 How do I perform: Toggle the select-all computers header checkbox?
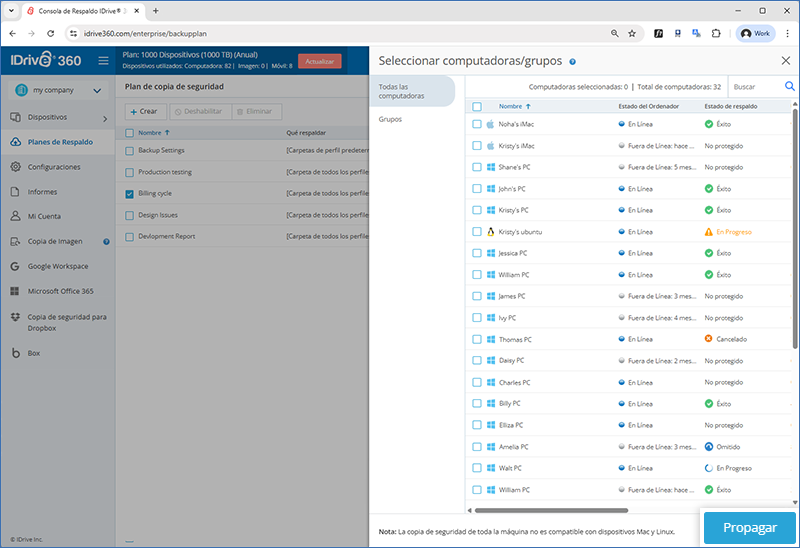[477, 106]
